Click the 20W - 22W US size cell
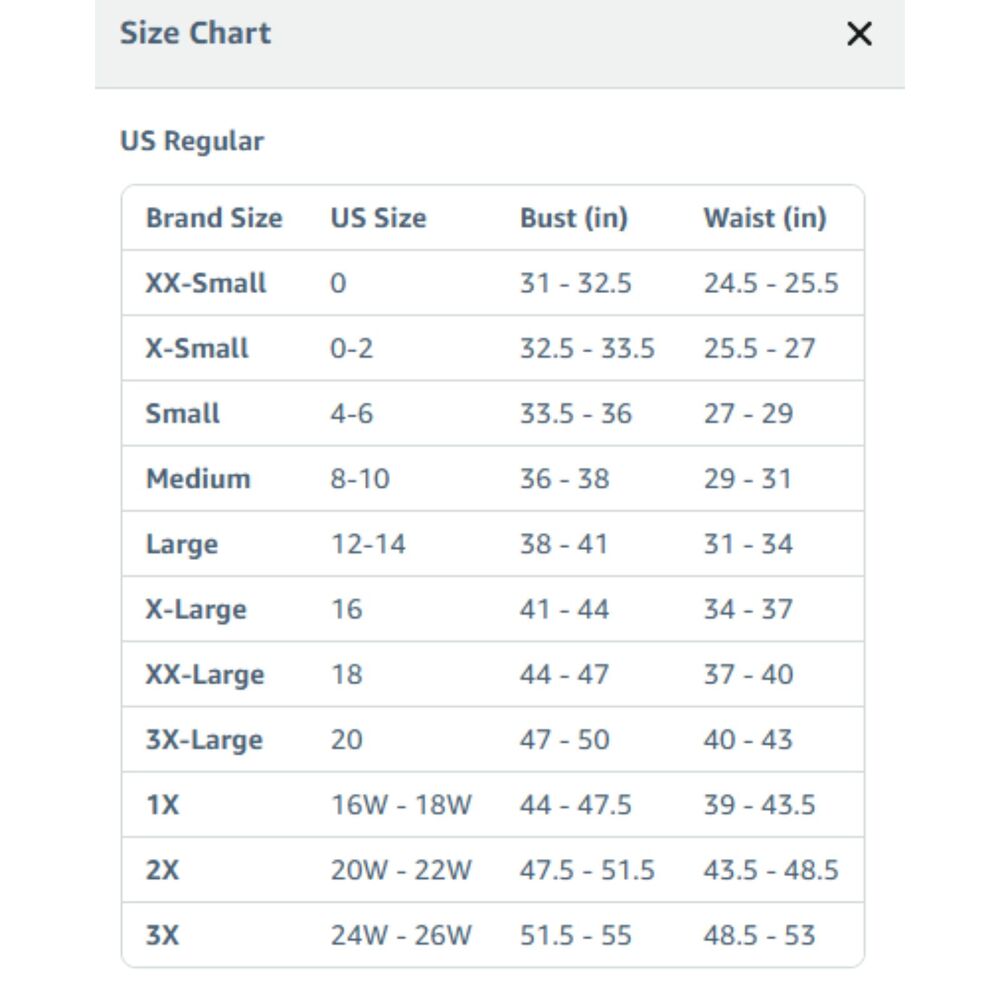The image size is (1000, 1000). [401, 870]
